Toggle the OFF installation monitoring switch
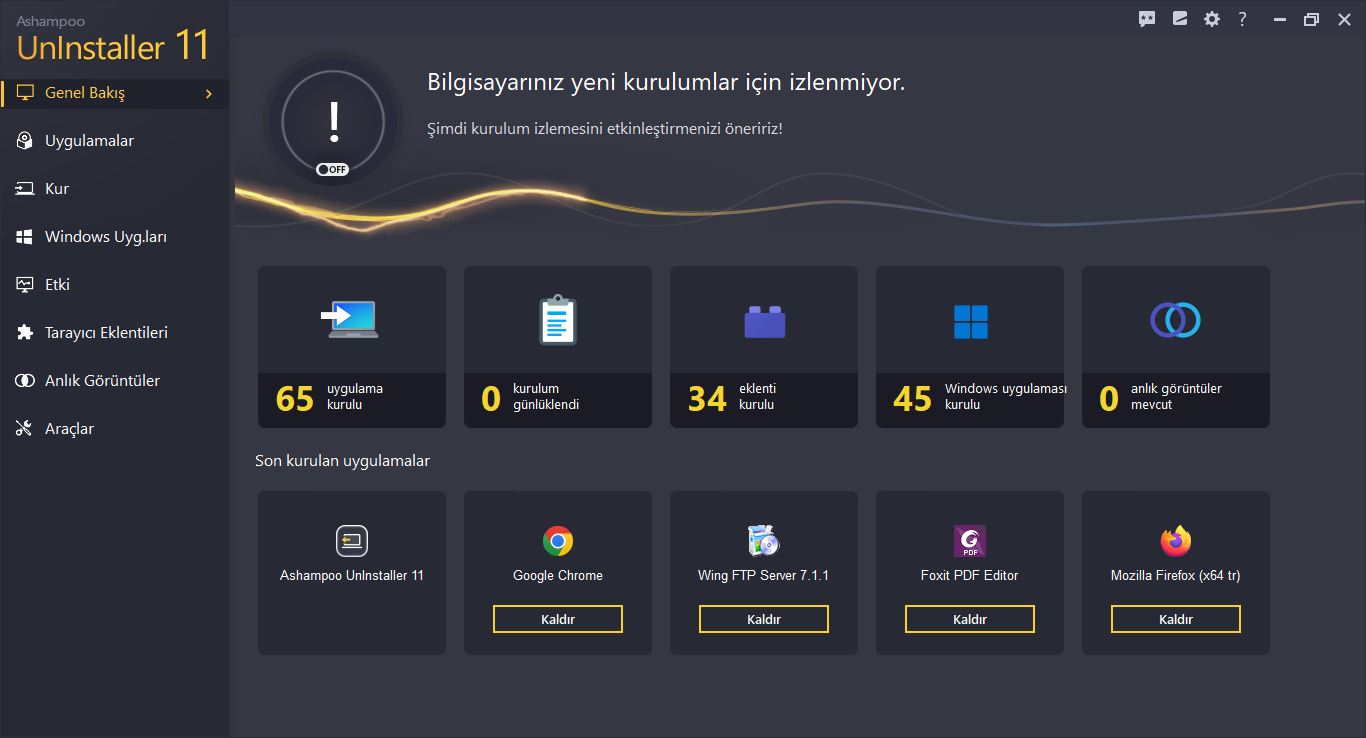 pos(332,169)
